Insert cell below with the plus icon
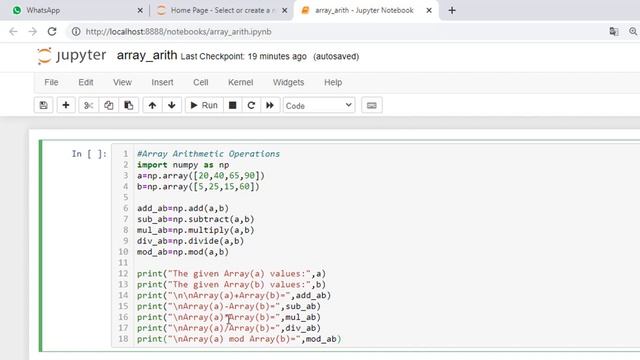The height and width of the screenshot is (360, 640). click(66, 105)
